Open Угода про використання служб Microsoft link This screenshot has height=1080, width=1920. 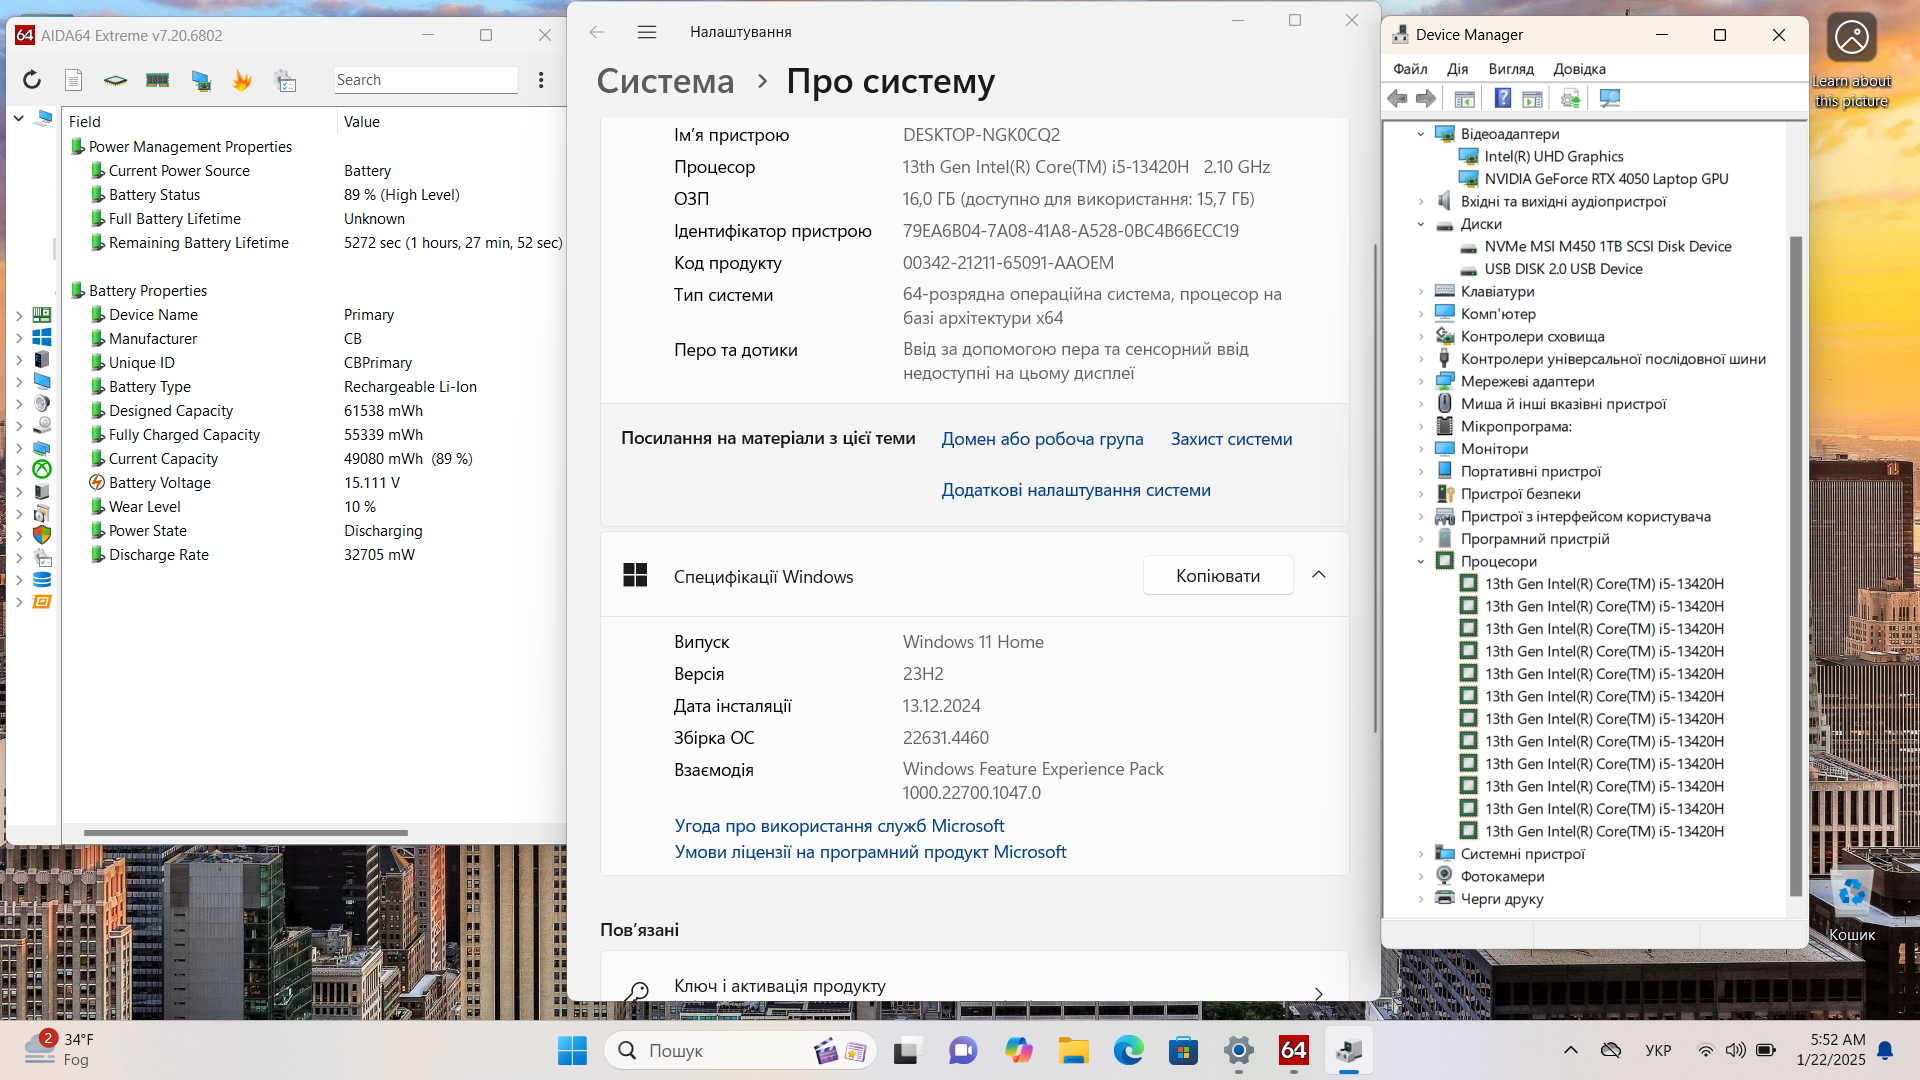pos(839,826)
